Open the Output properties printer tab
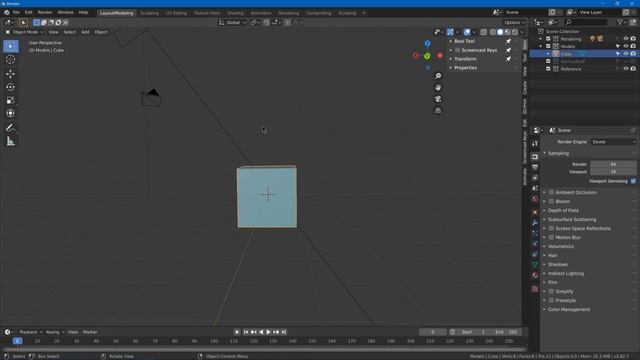 tap(535, 167)
